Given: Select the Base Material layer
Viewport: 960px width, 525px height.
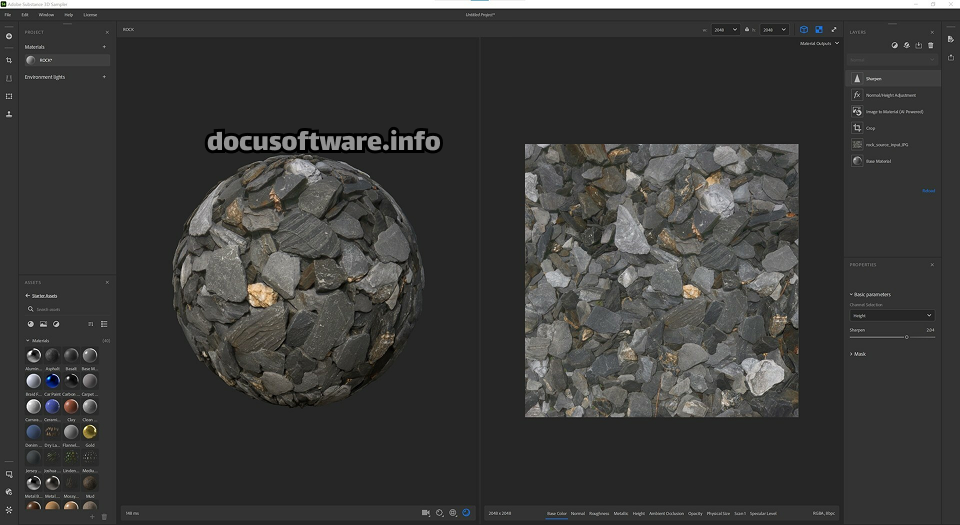Looking at the screenshot, I should click(893, 161).
